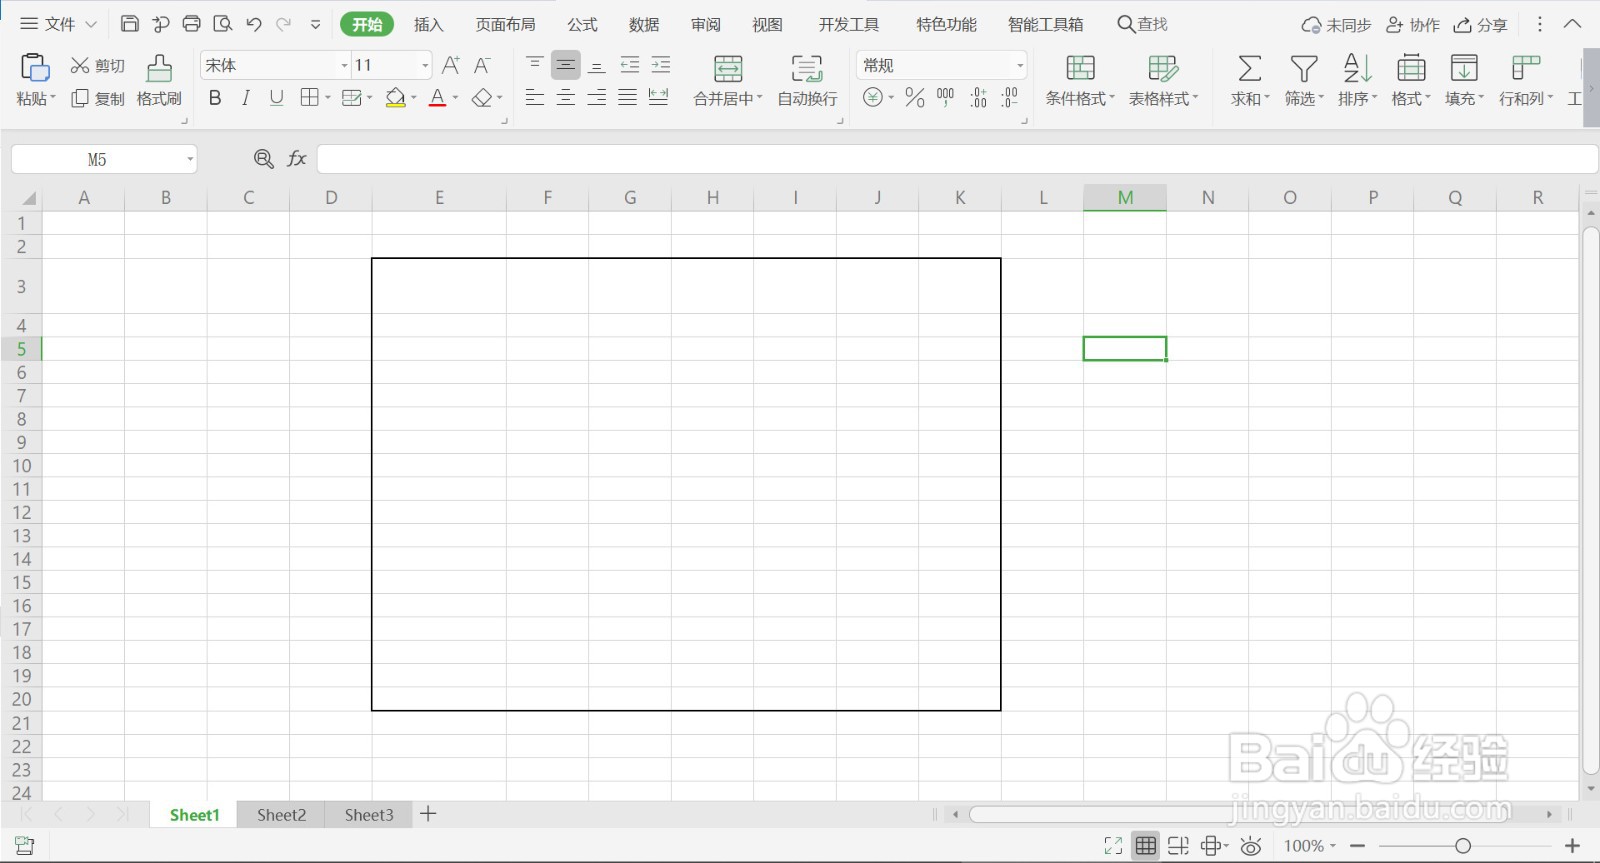Screen dimensions: 1600x863
Task: Click the Print icon in quick toolbar
Action: tap(192, 24)
